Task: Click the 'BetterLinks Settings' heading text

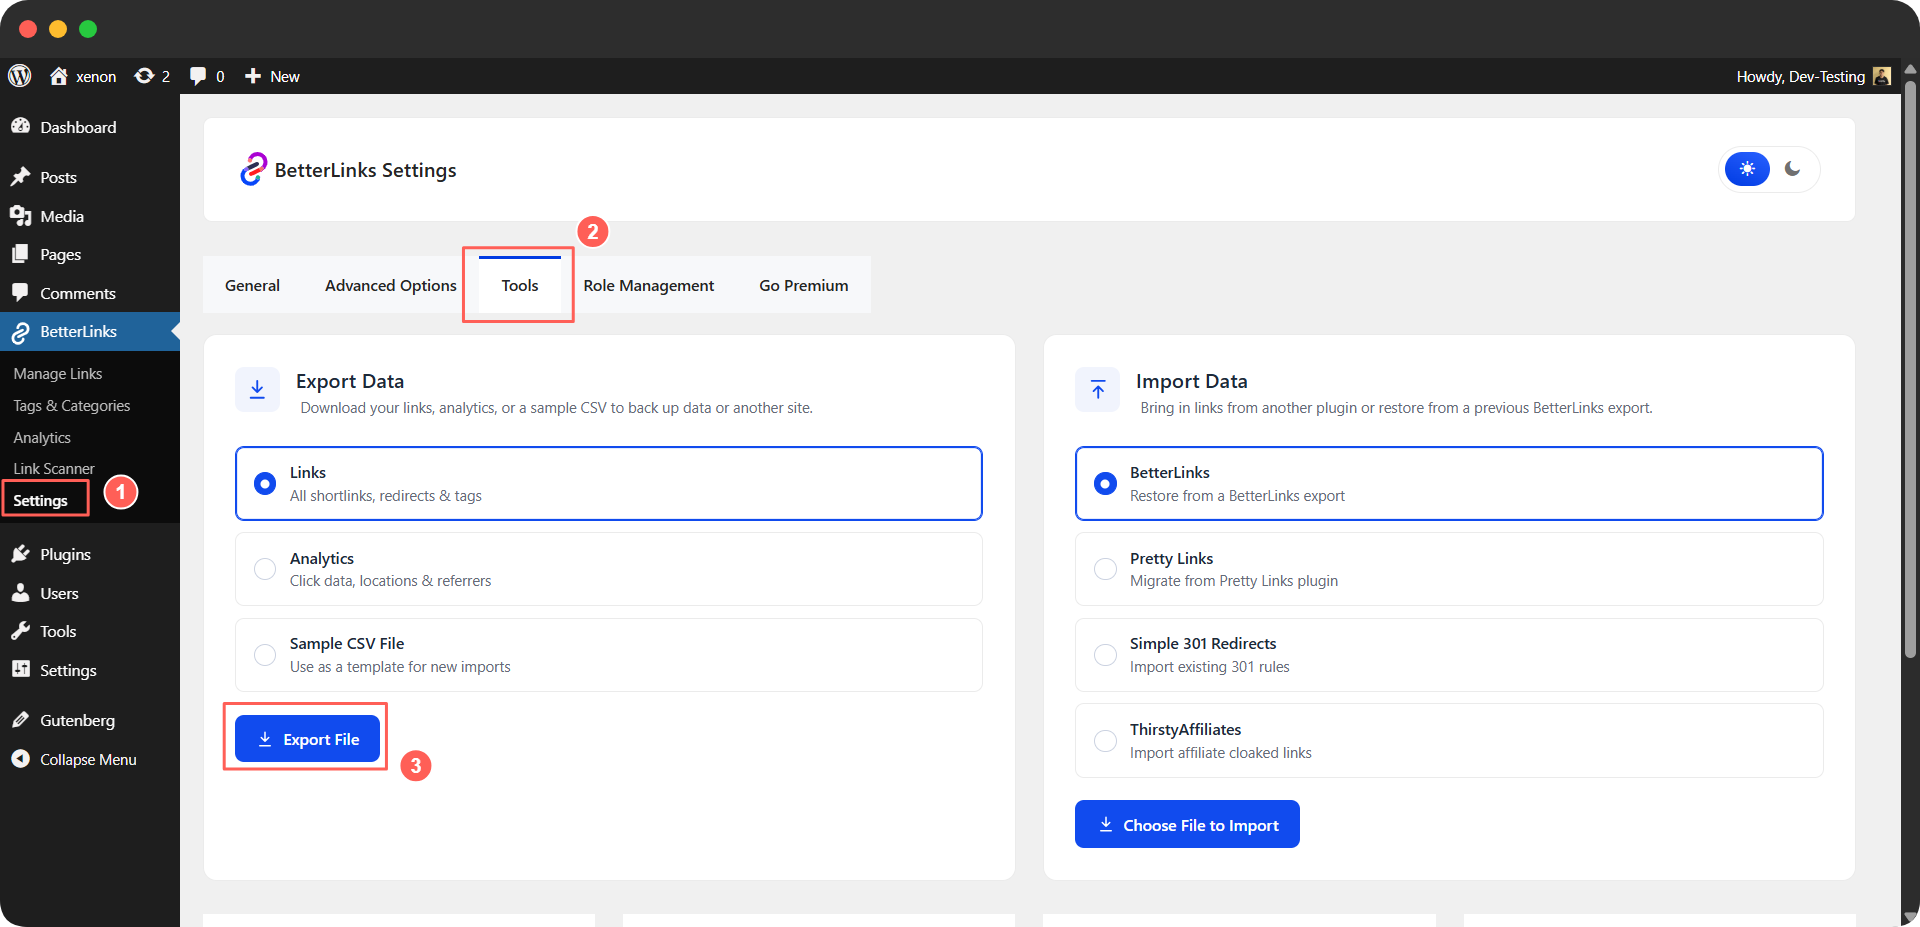Action: 365,170
